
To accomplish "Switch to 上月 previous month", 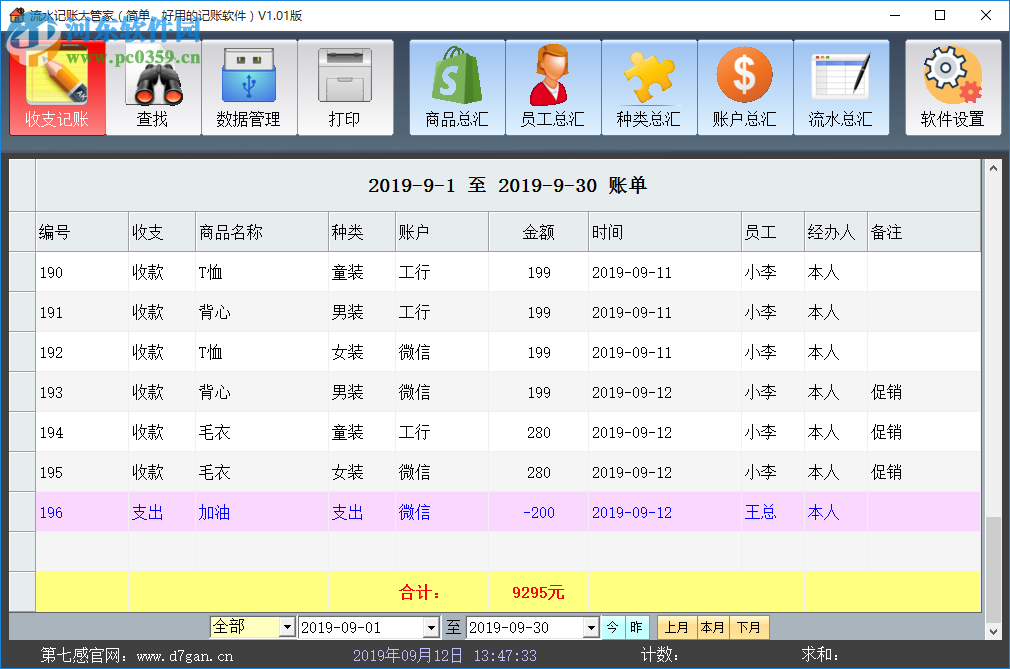I will pyautogui.click(x=676, y=627).
